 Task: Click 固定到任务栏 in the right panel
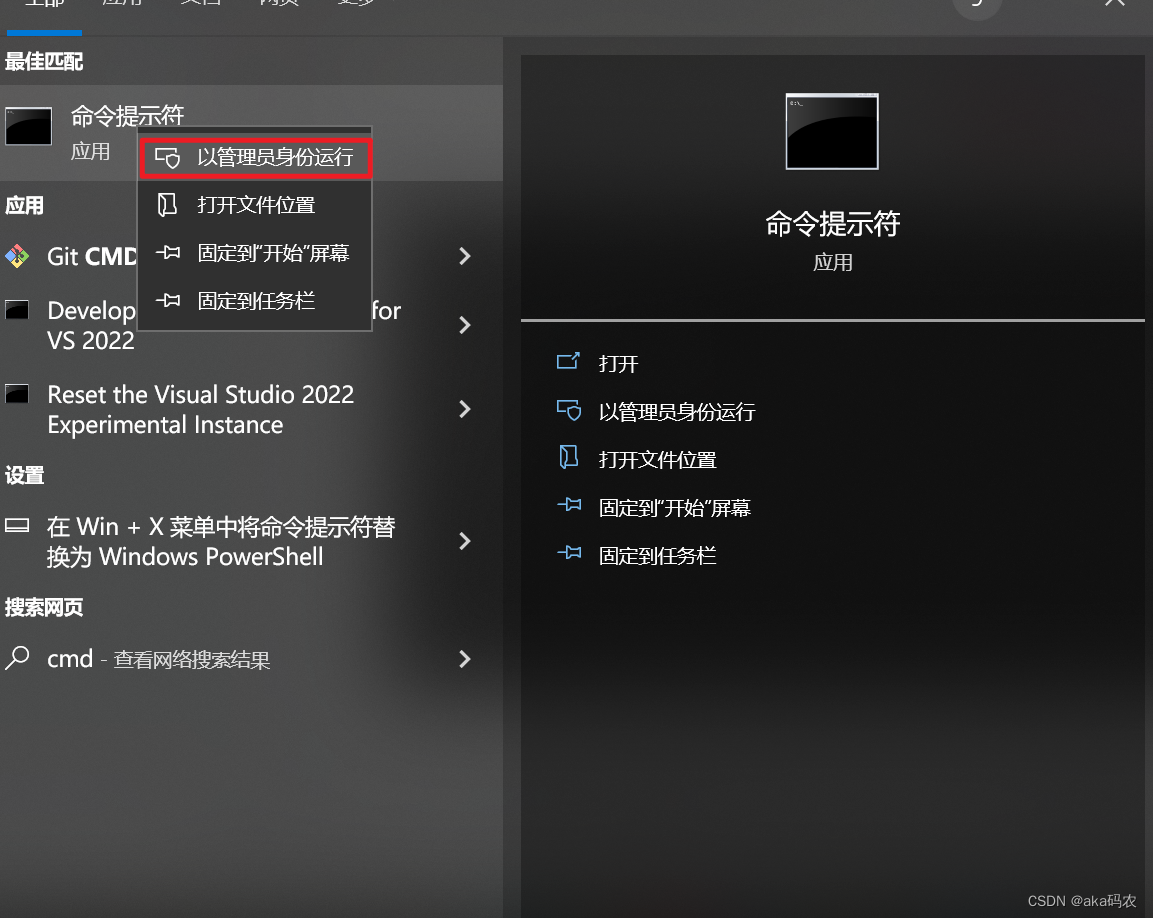[x=657, y=555]
